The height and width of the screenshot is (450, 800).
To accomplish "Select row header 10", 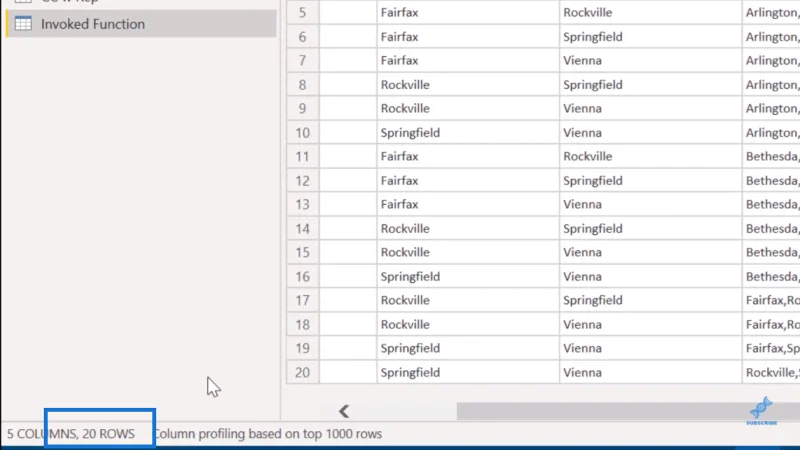I will pos(303,133).
